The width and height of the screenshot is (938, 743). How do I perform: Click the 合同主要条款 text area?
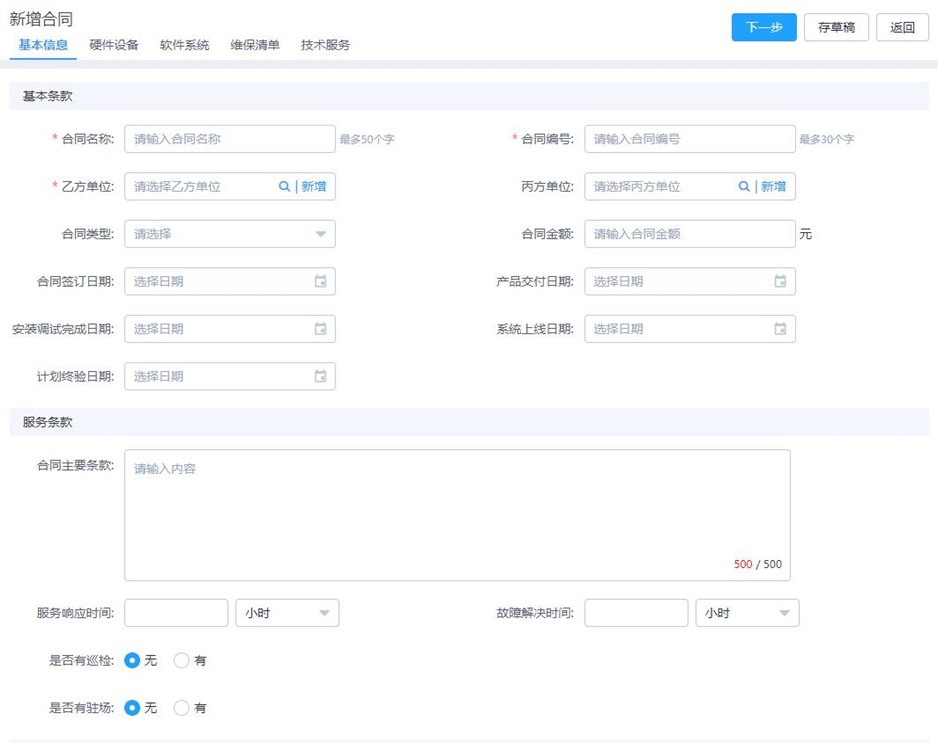click(457, 515)
